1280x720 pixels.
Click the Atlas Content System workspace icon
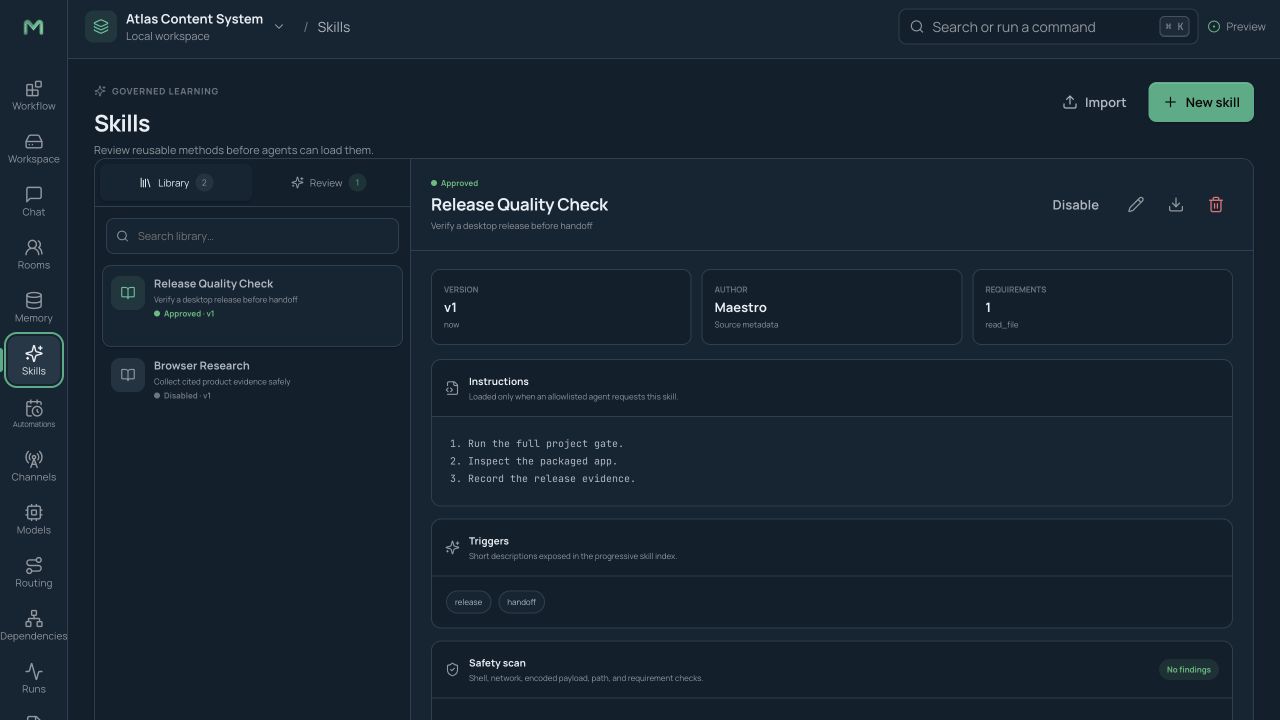[101, 27]
